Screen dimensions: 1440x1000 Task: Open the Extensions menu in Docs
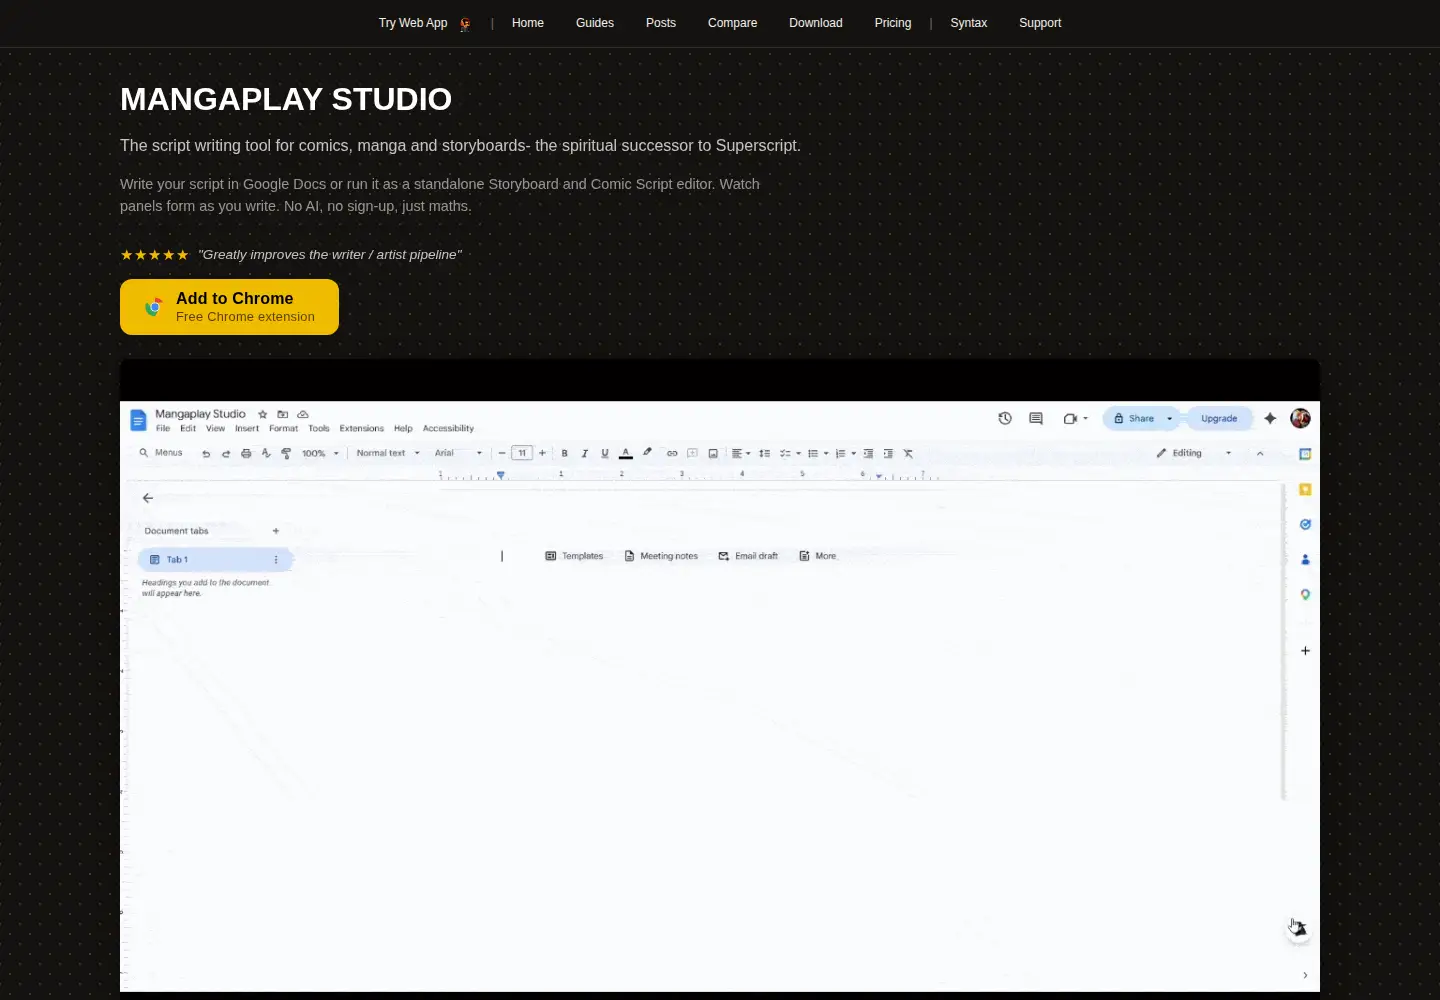361,428
